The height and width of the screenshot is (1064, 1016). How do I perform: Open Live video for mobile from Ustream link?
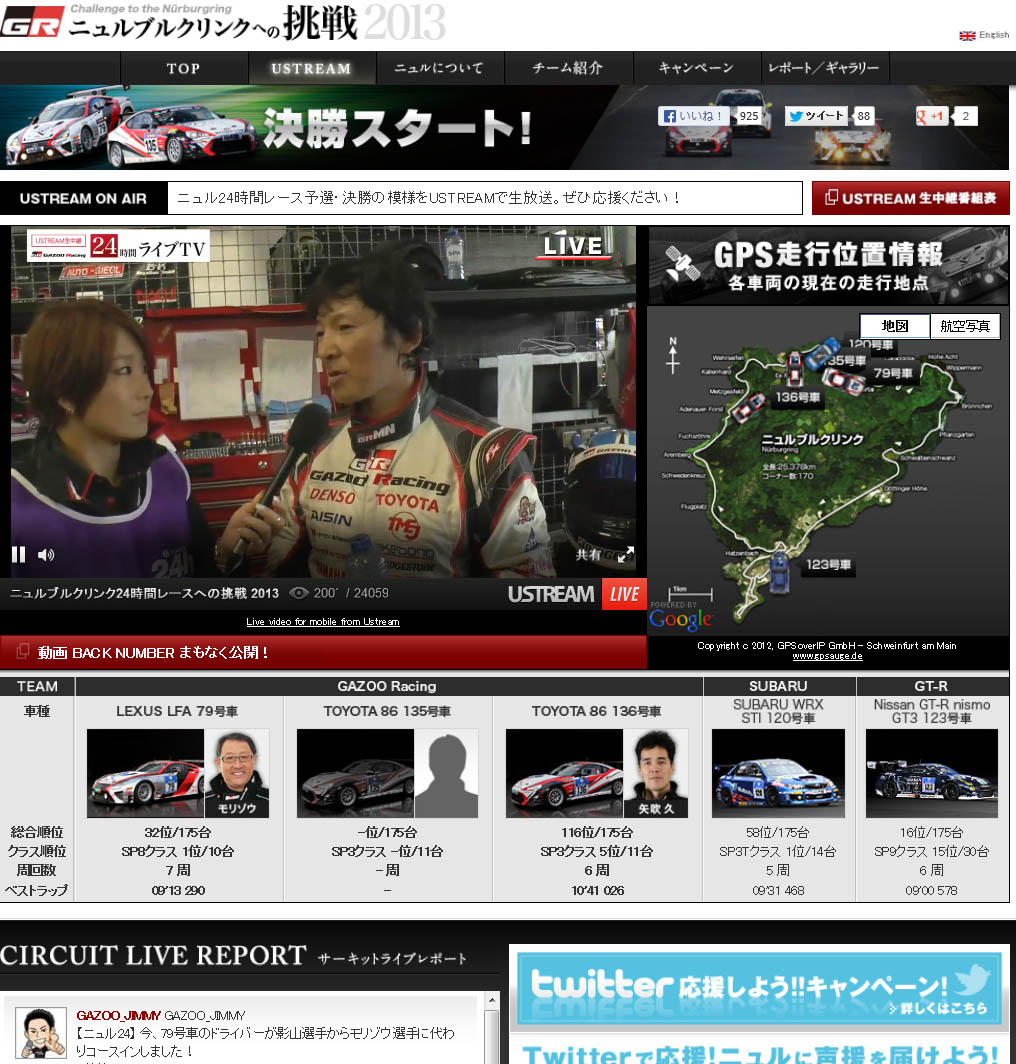(322, 622)
